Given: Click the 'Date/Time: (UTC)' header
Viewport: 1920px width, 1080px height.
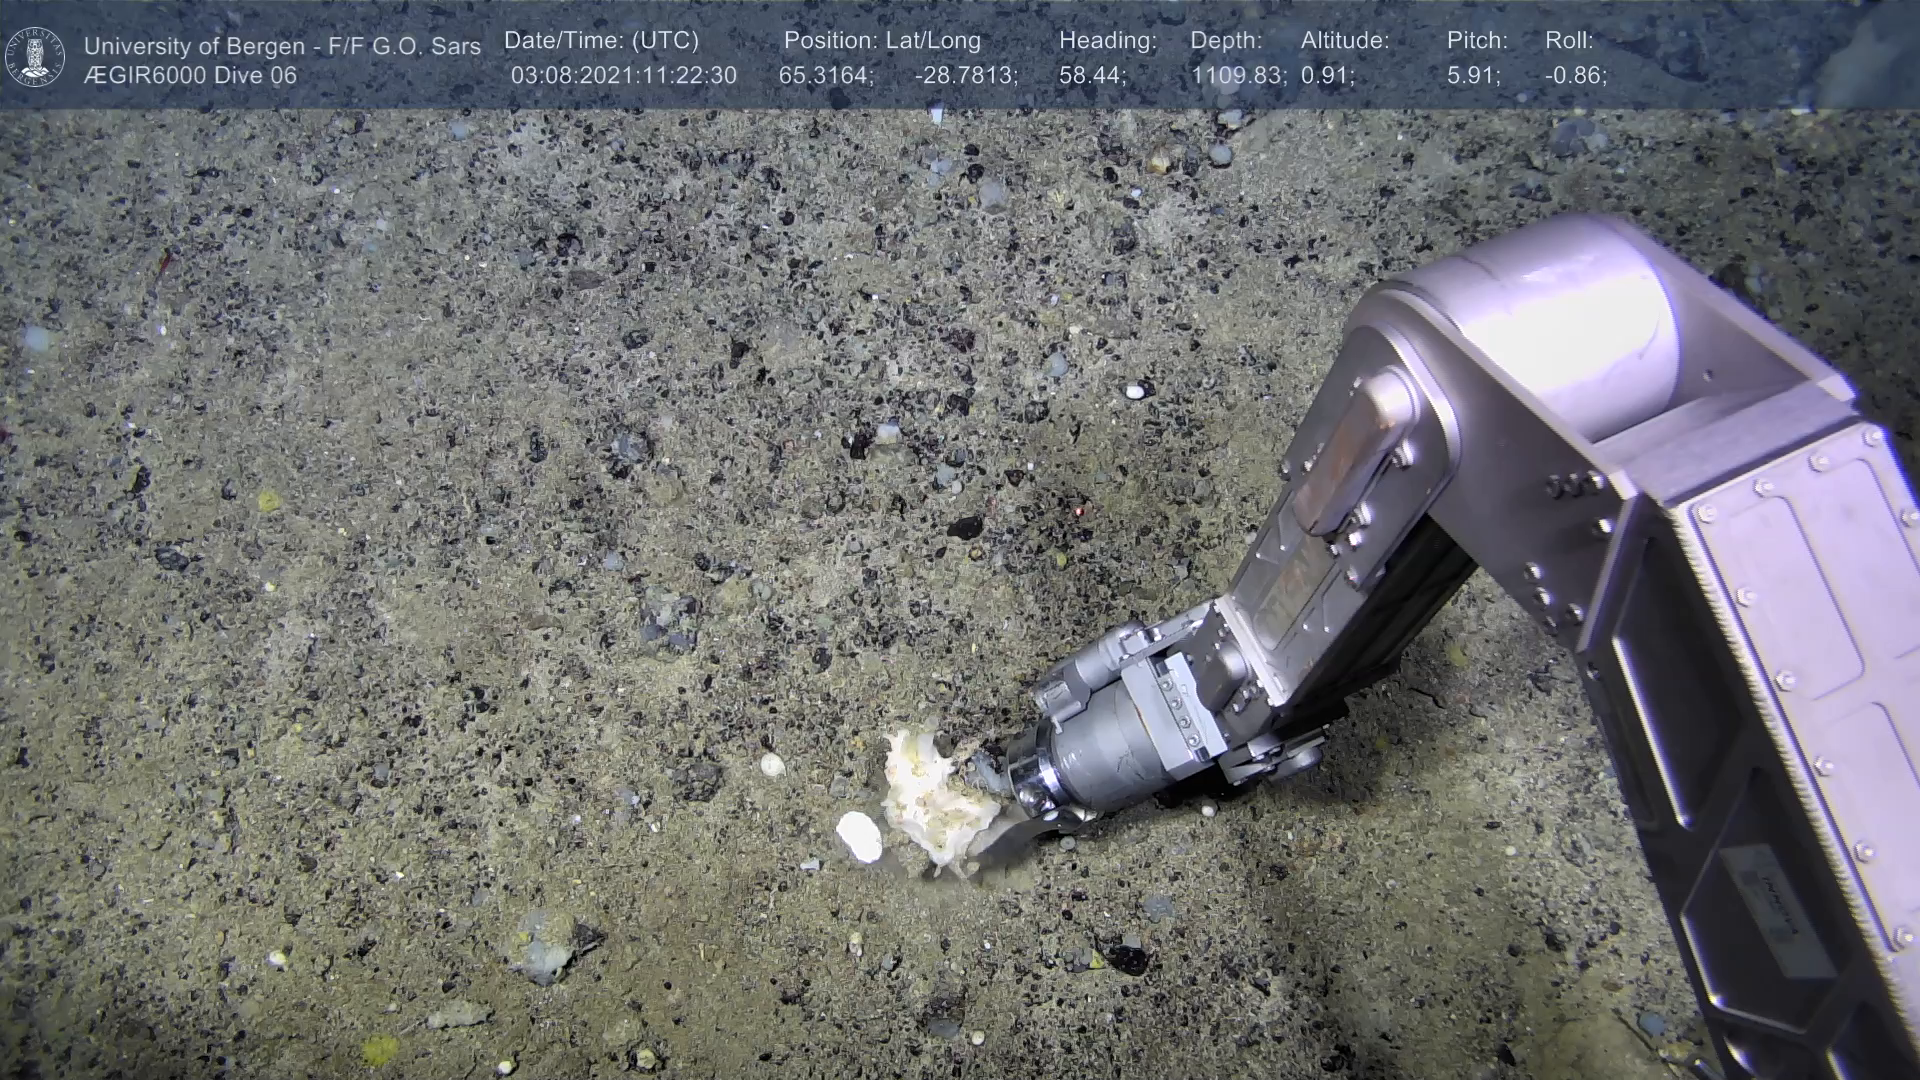Looking at the screenshot, I should pos(601,41).
